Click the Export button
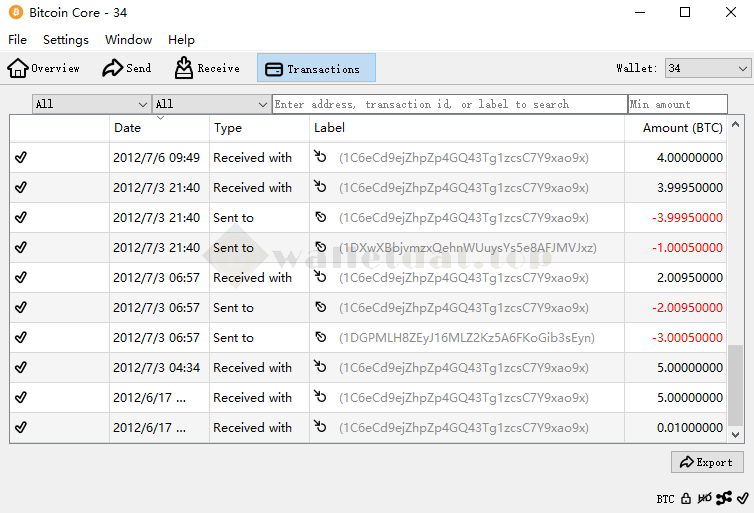The image size is (754, 513). click(x=707, y=462)
